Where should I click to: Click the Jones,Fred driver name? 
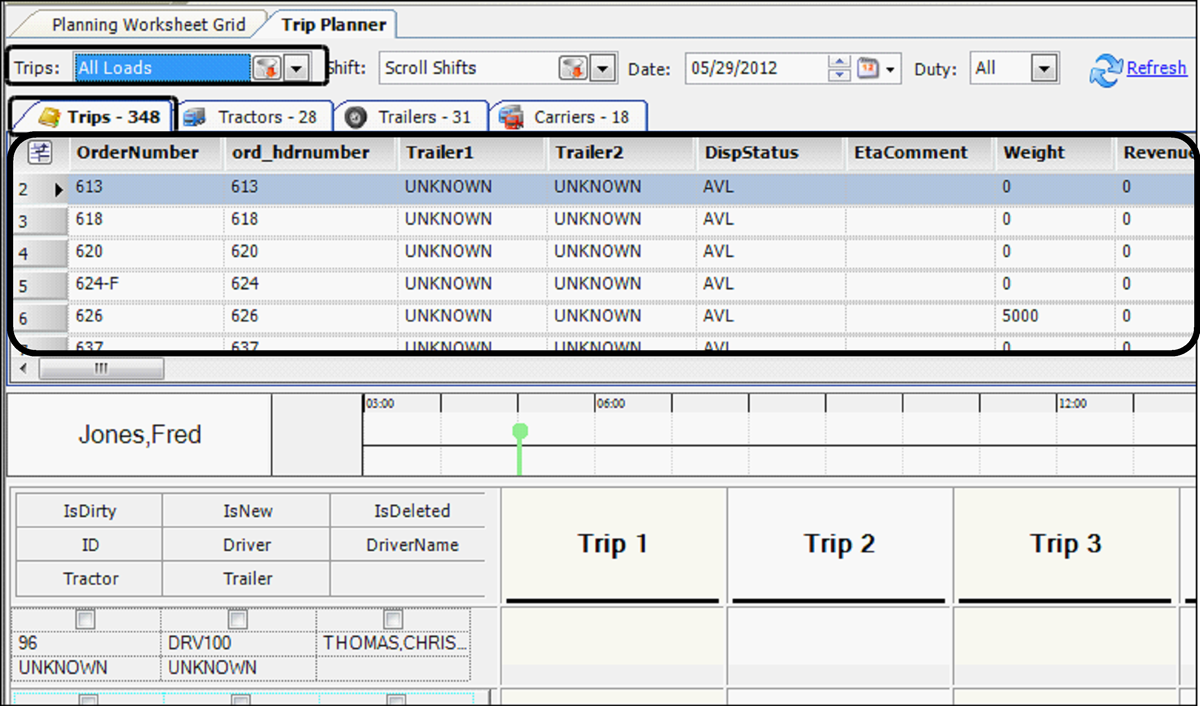click(x=140, y=435)
